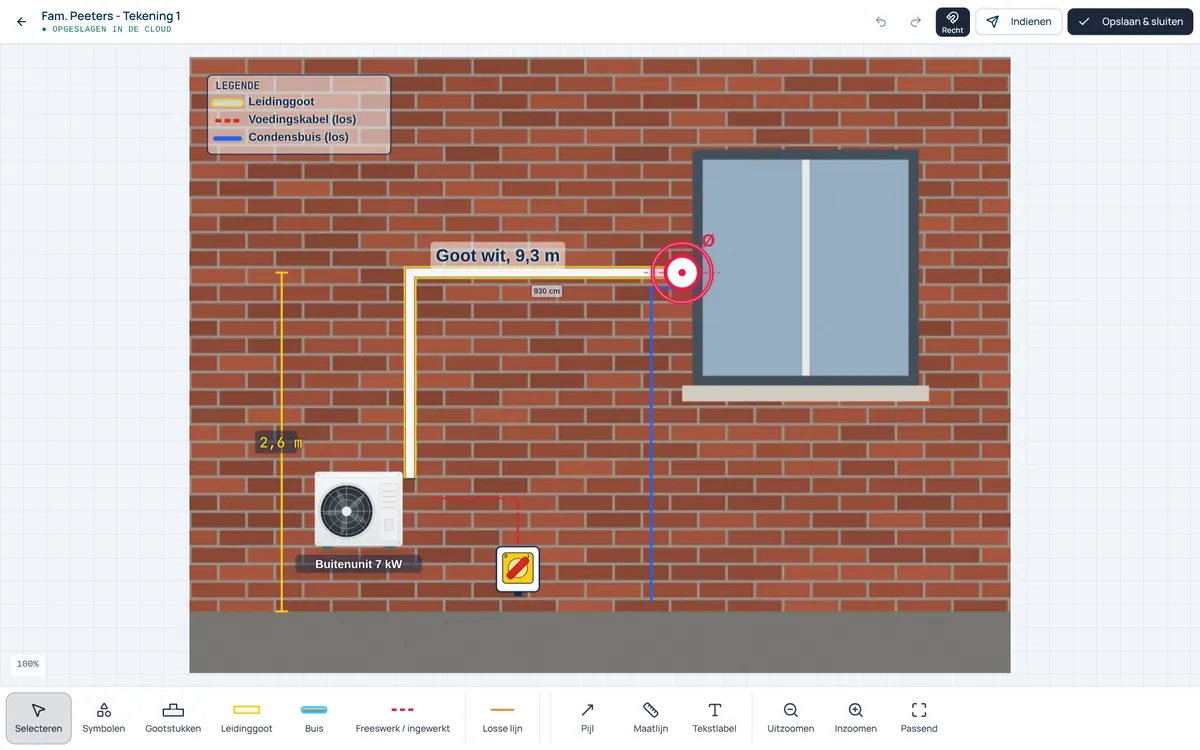The height and width of the screenshot is (750, 1200).
Task: Select the yellow-red isolator switch symbol
Action: (518, 569)
